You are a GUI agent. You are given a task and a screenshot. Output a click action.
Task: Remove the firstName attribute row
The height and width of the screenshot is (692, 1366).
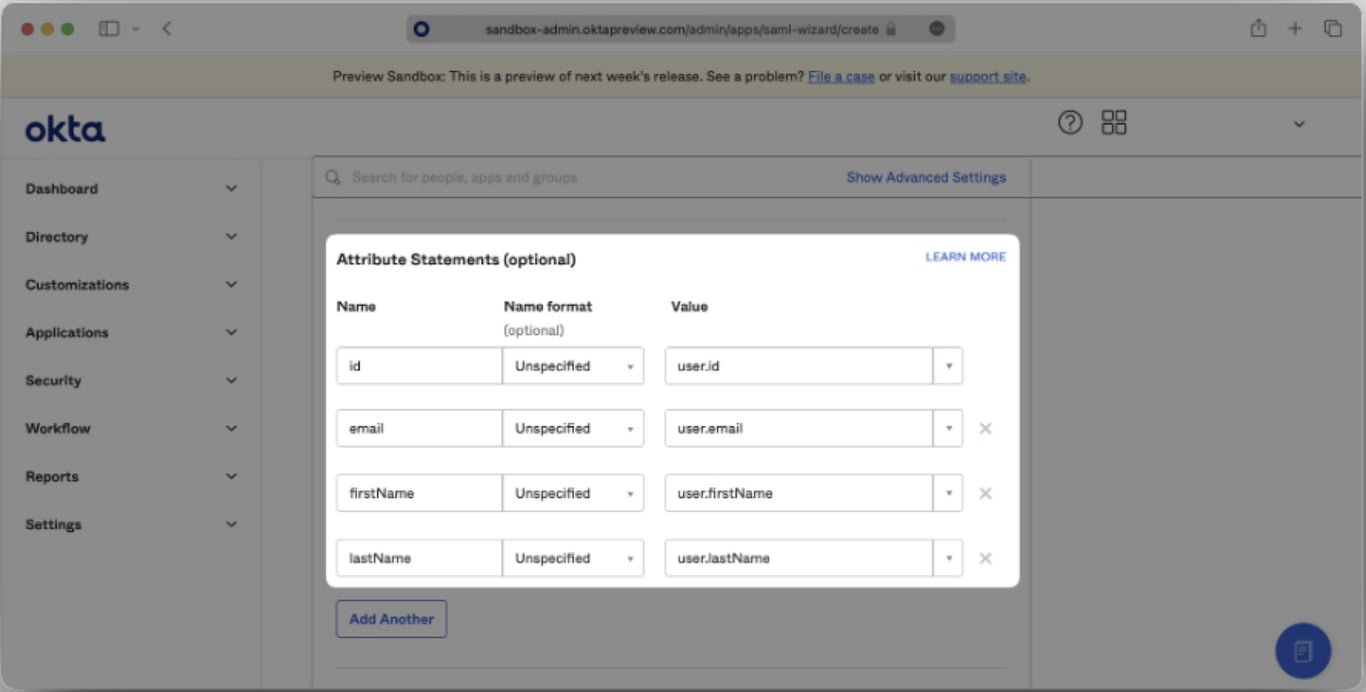[x=985, y=493]
